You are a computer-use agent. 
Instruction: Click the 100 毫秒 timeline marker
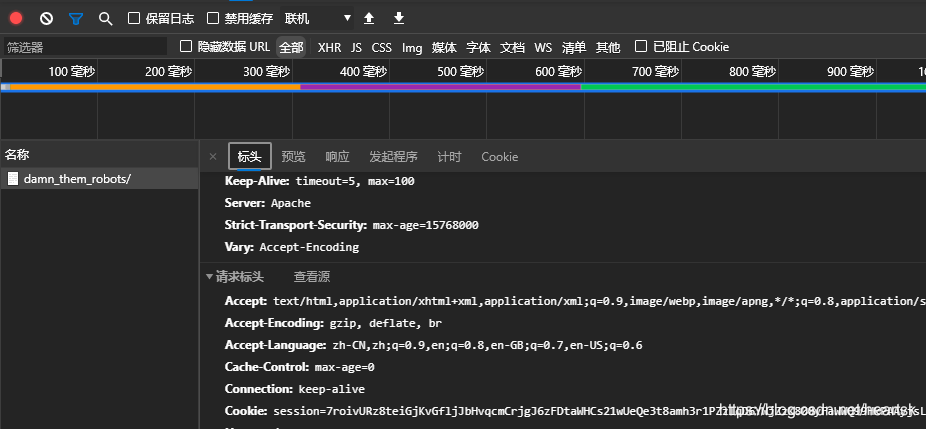[x=71, y=72]
